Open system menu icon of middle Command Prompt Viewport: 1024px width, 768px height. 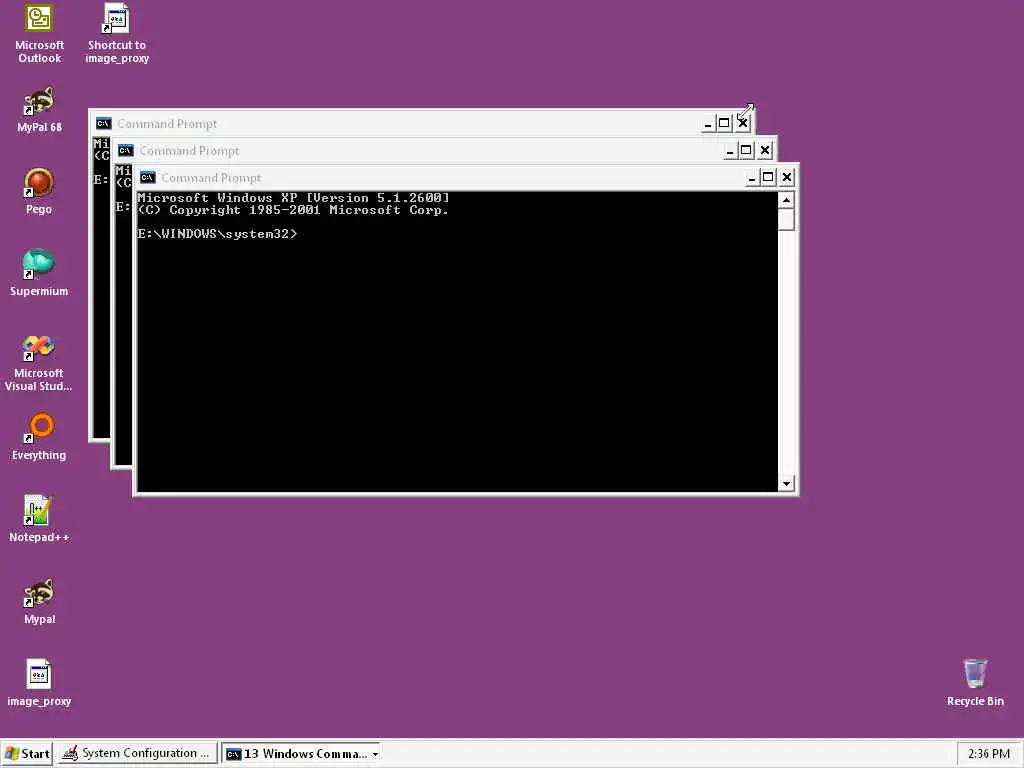coord(125,151)
